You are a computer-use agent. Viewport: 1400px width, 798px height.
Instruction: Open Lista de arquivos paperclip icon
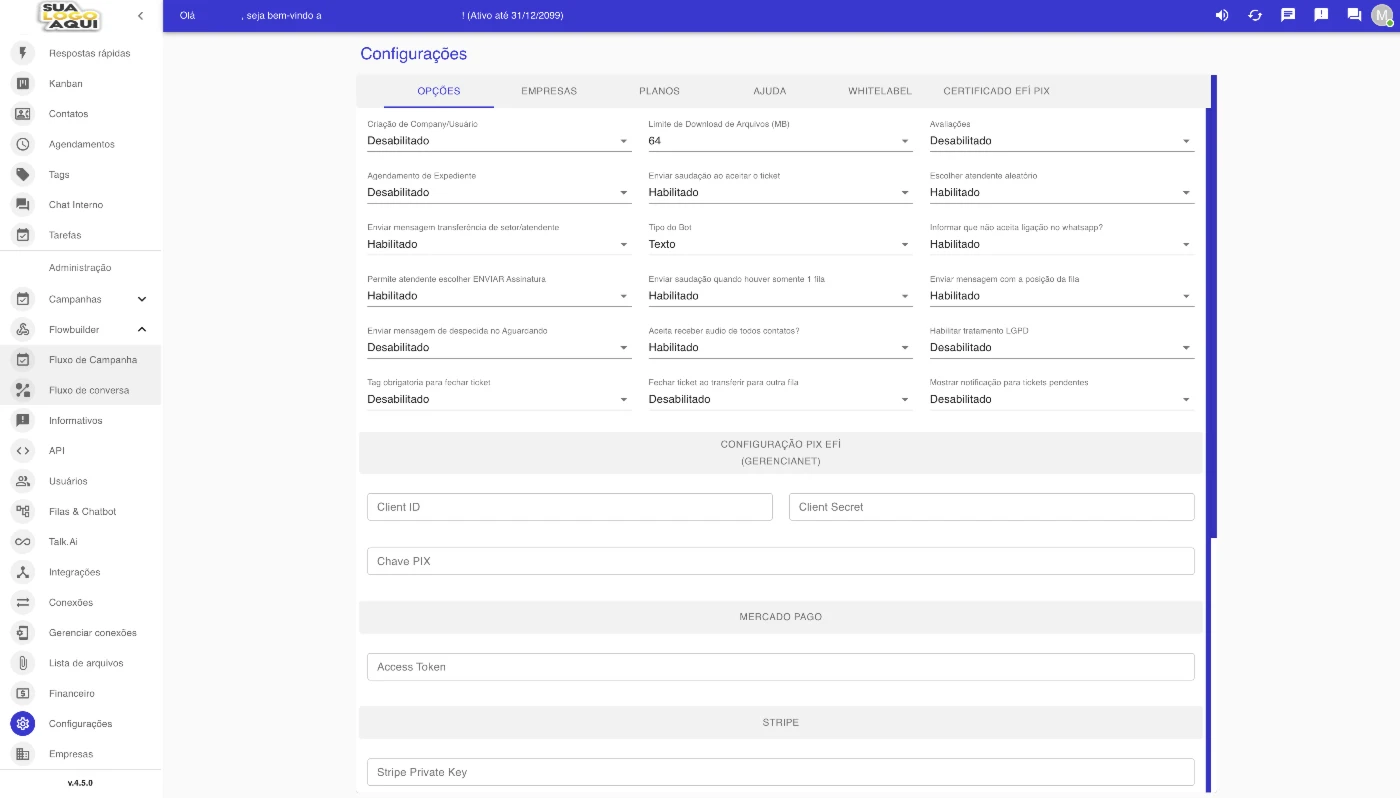pos(23,663)
